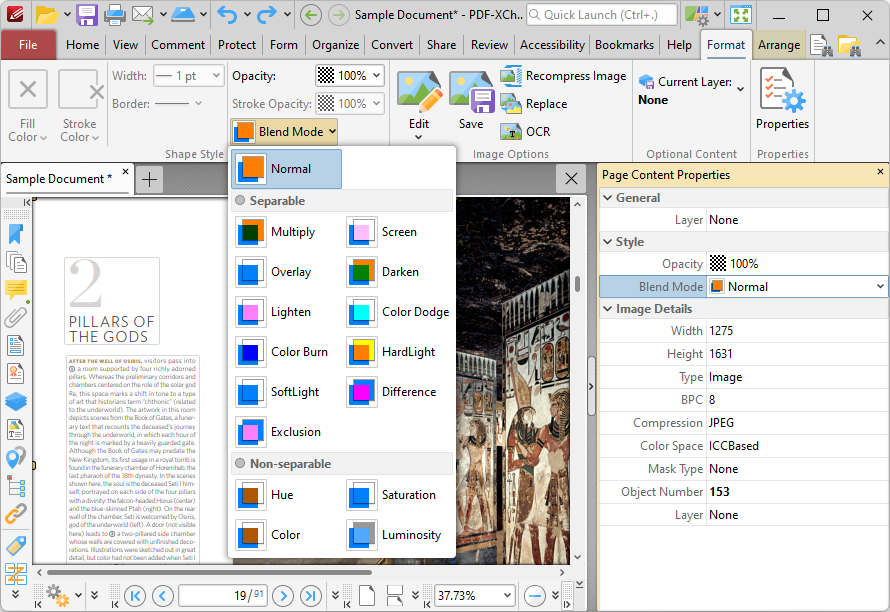
Task: Choose the Color Dodge blend mode
Action: point(398,312)
